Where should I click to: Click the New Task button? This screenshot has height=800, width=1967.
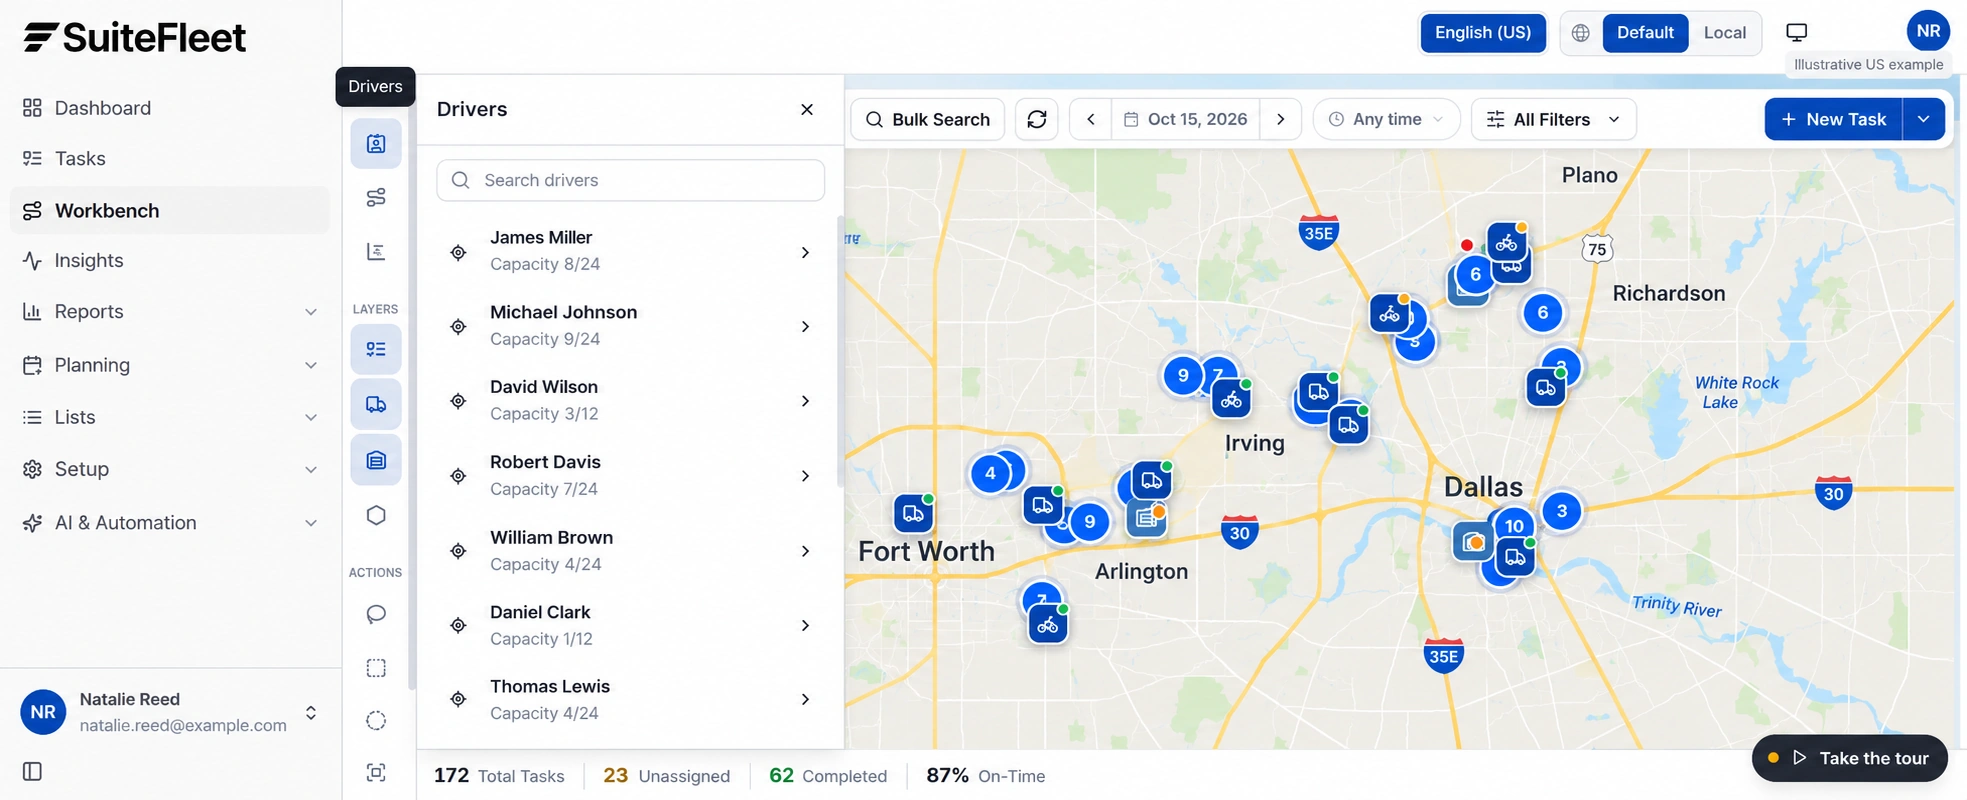point(1833,119)
